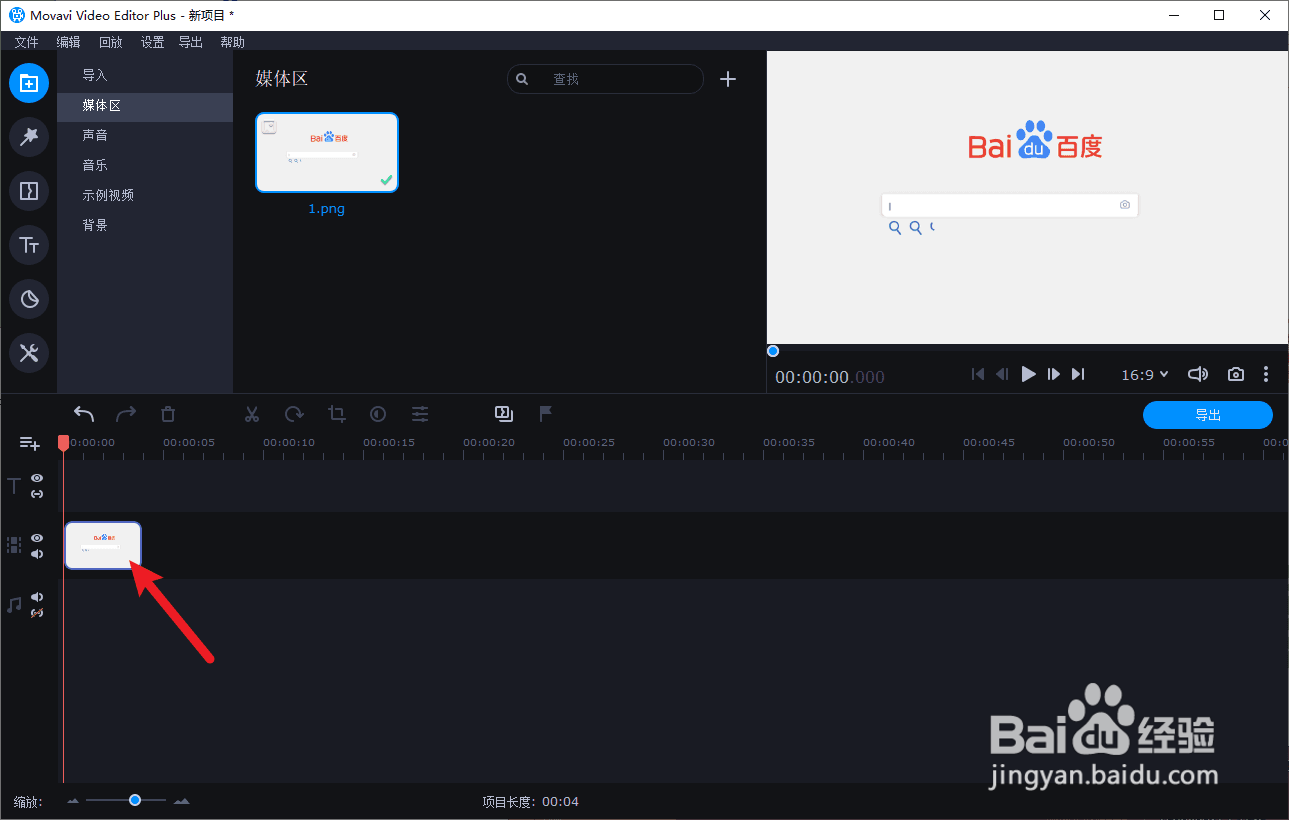Open the 编辑 menu
Screen dimensions: 1289x820
pyautogui.click(x=69, y=42)
